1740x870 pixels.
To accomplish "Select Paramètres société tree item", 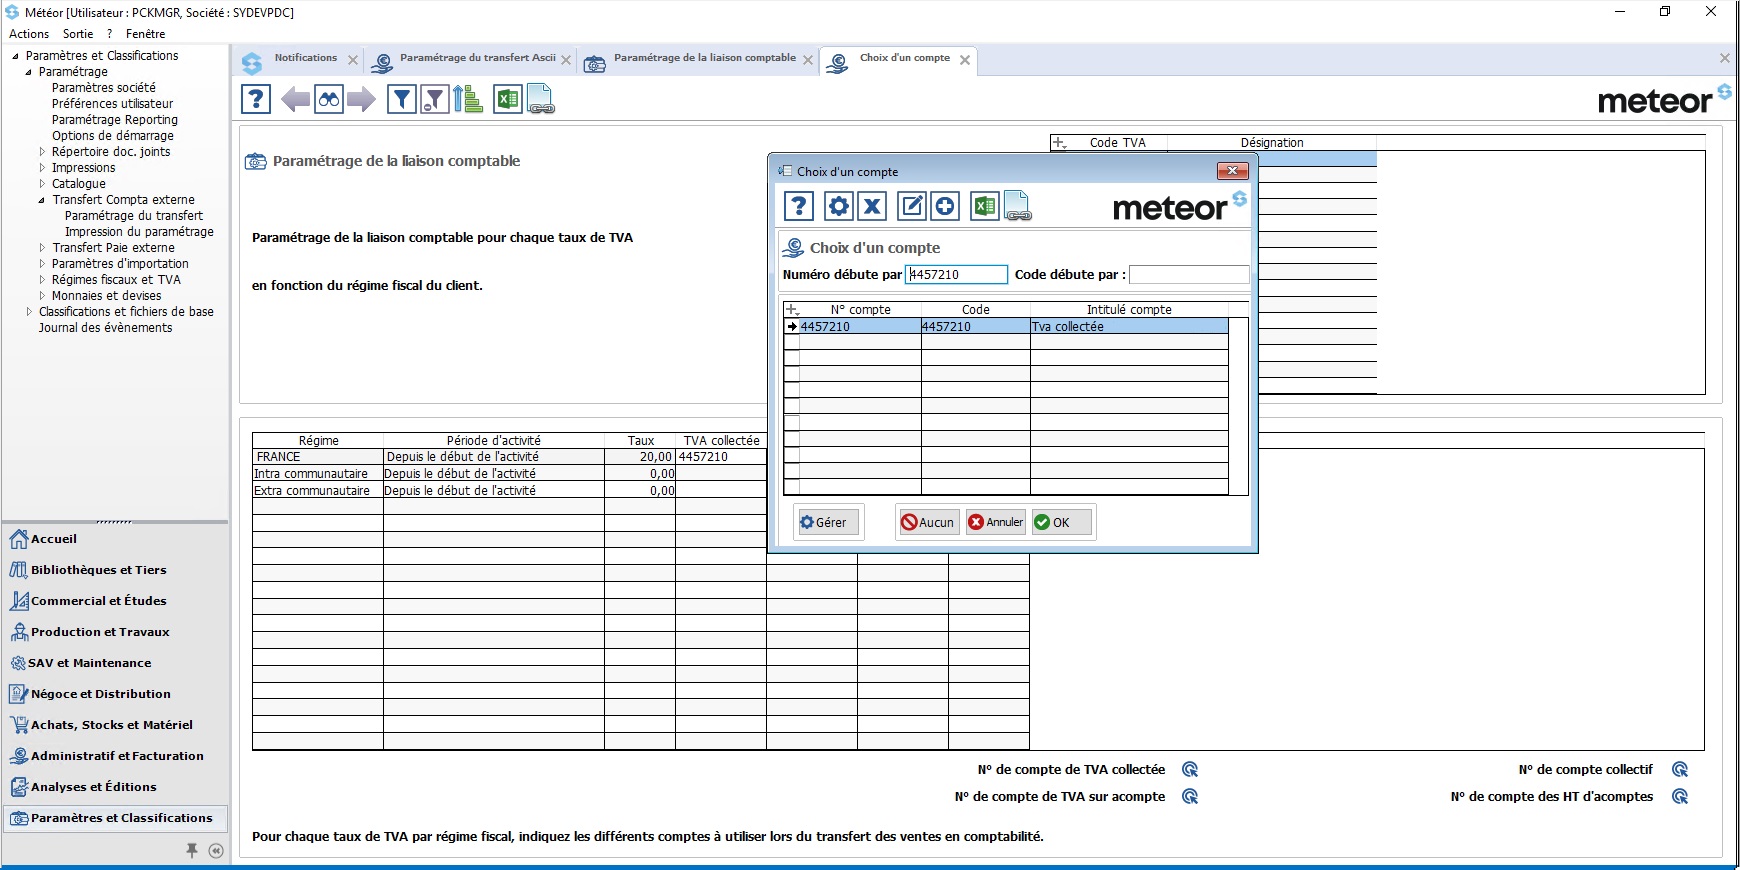I will tap(104, 88).
